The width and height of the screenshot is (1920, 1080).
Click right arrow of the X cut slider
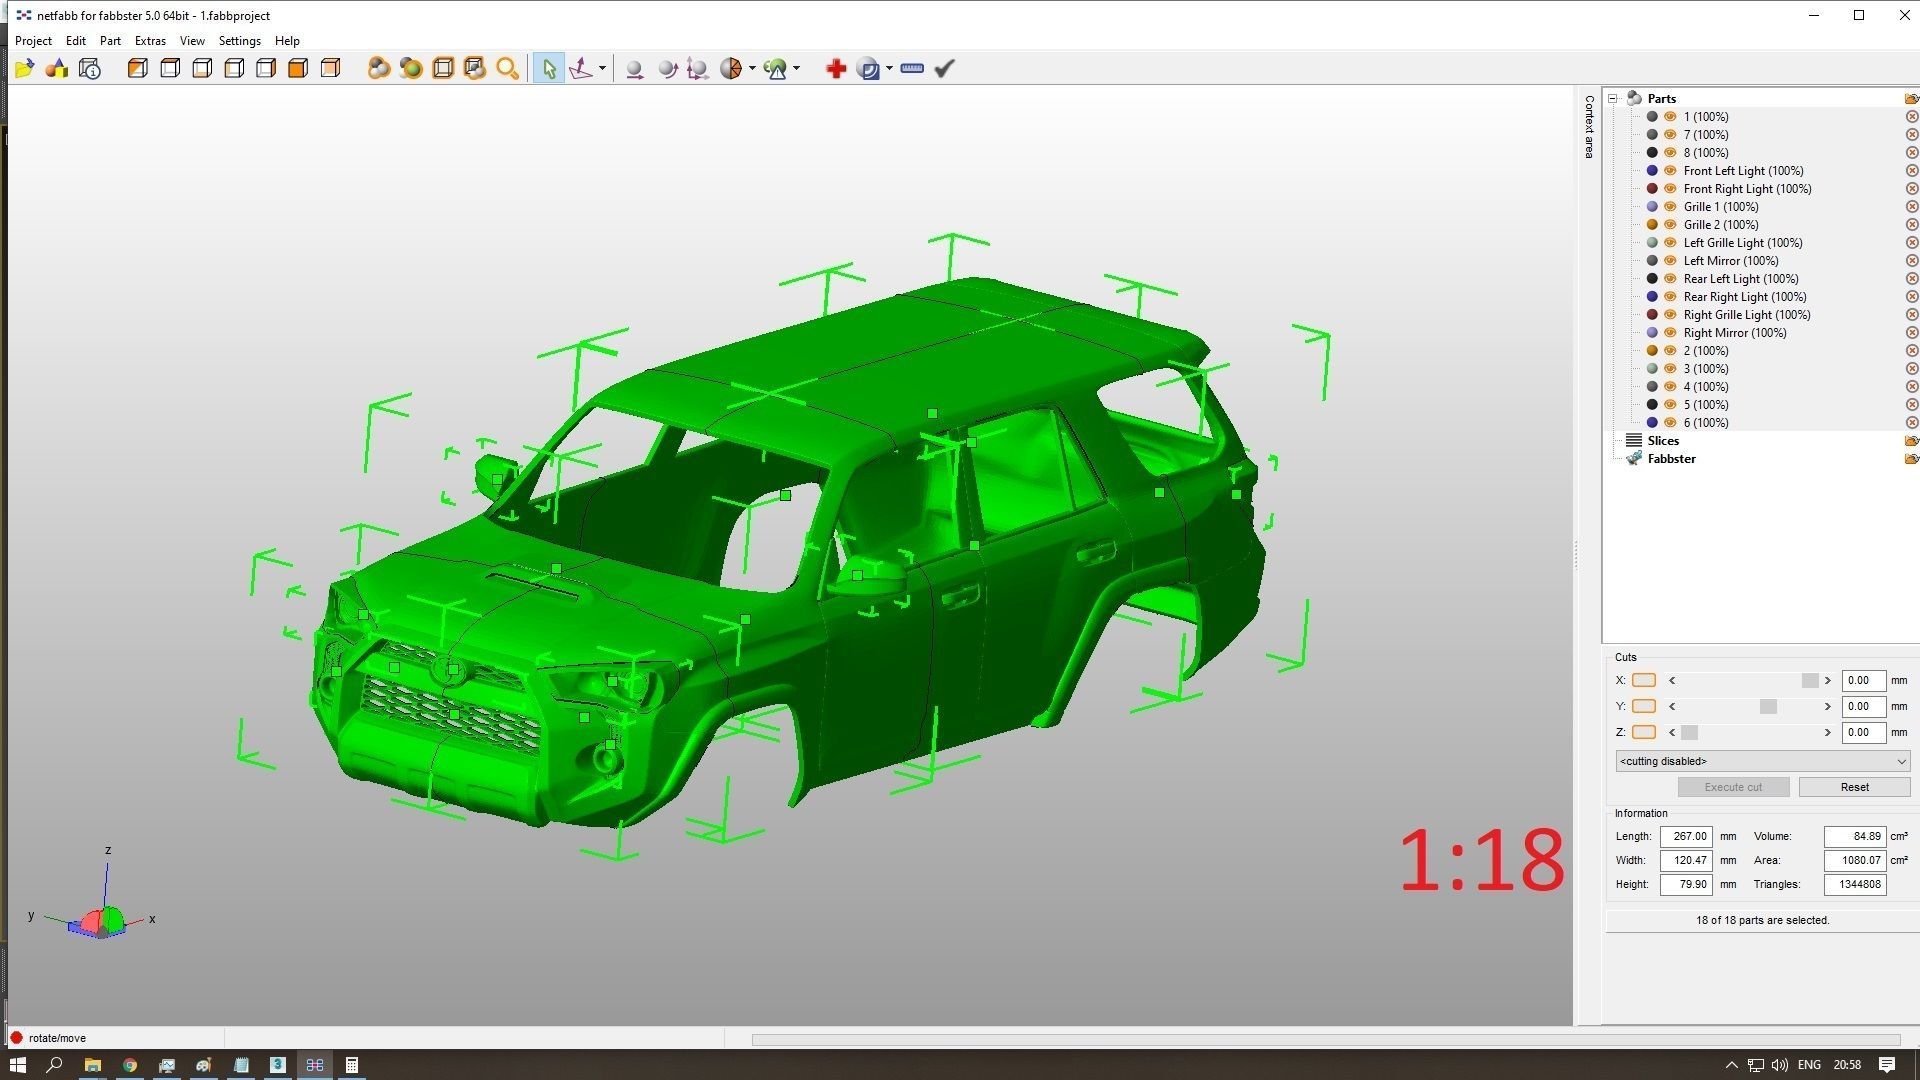click(x=1827, y=680)
